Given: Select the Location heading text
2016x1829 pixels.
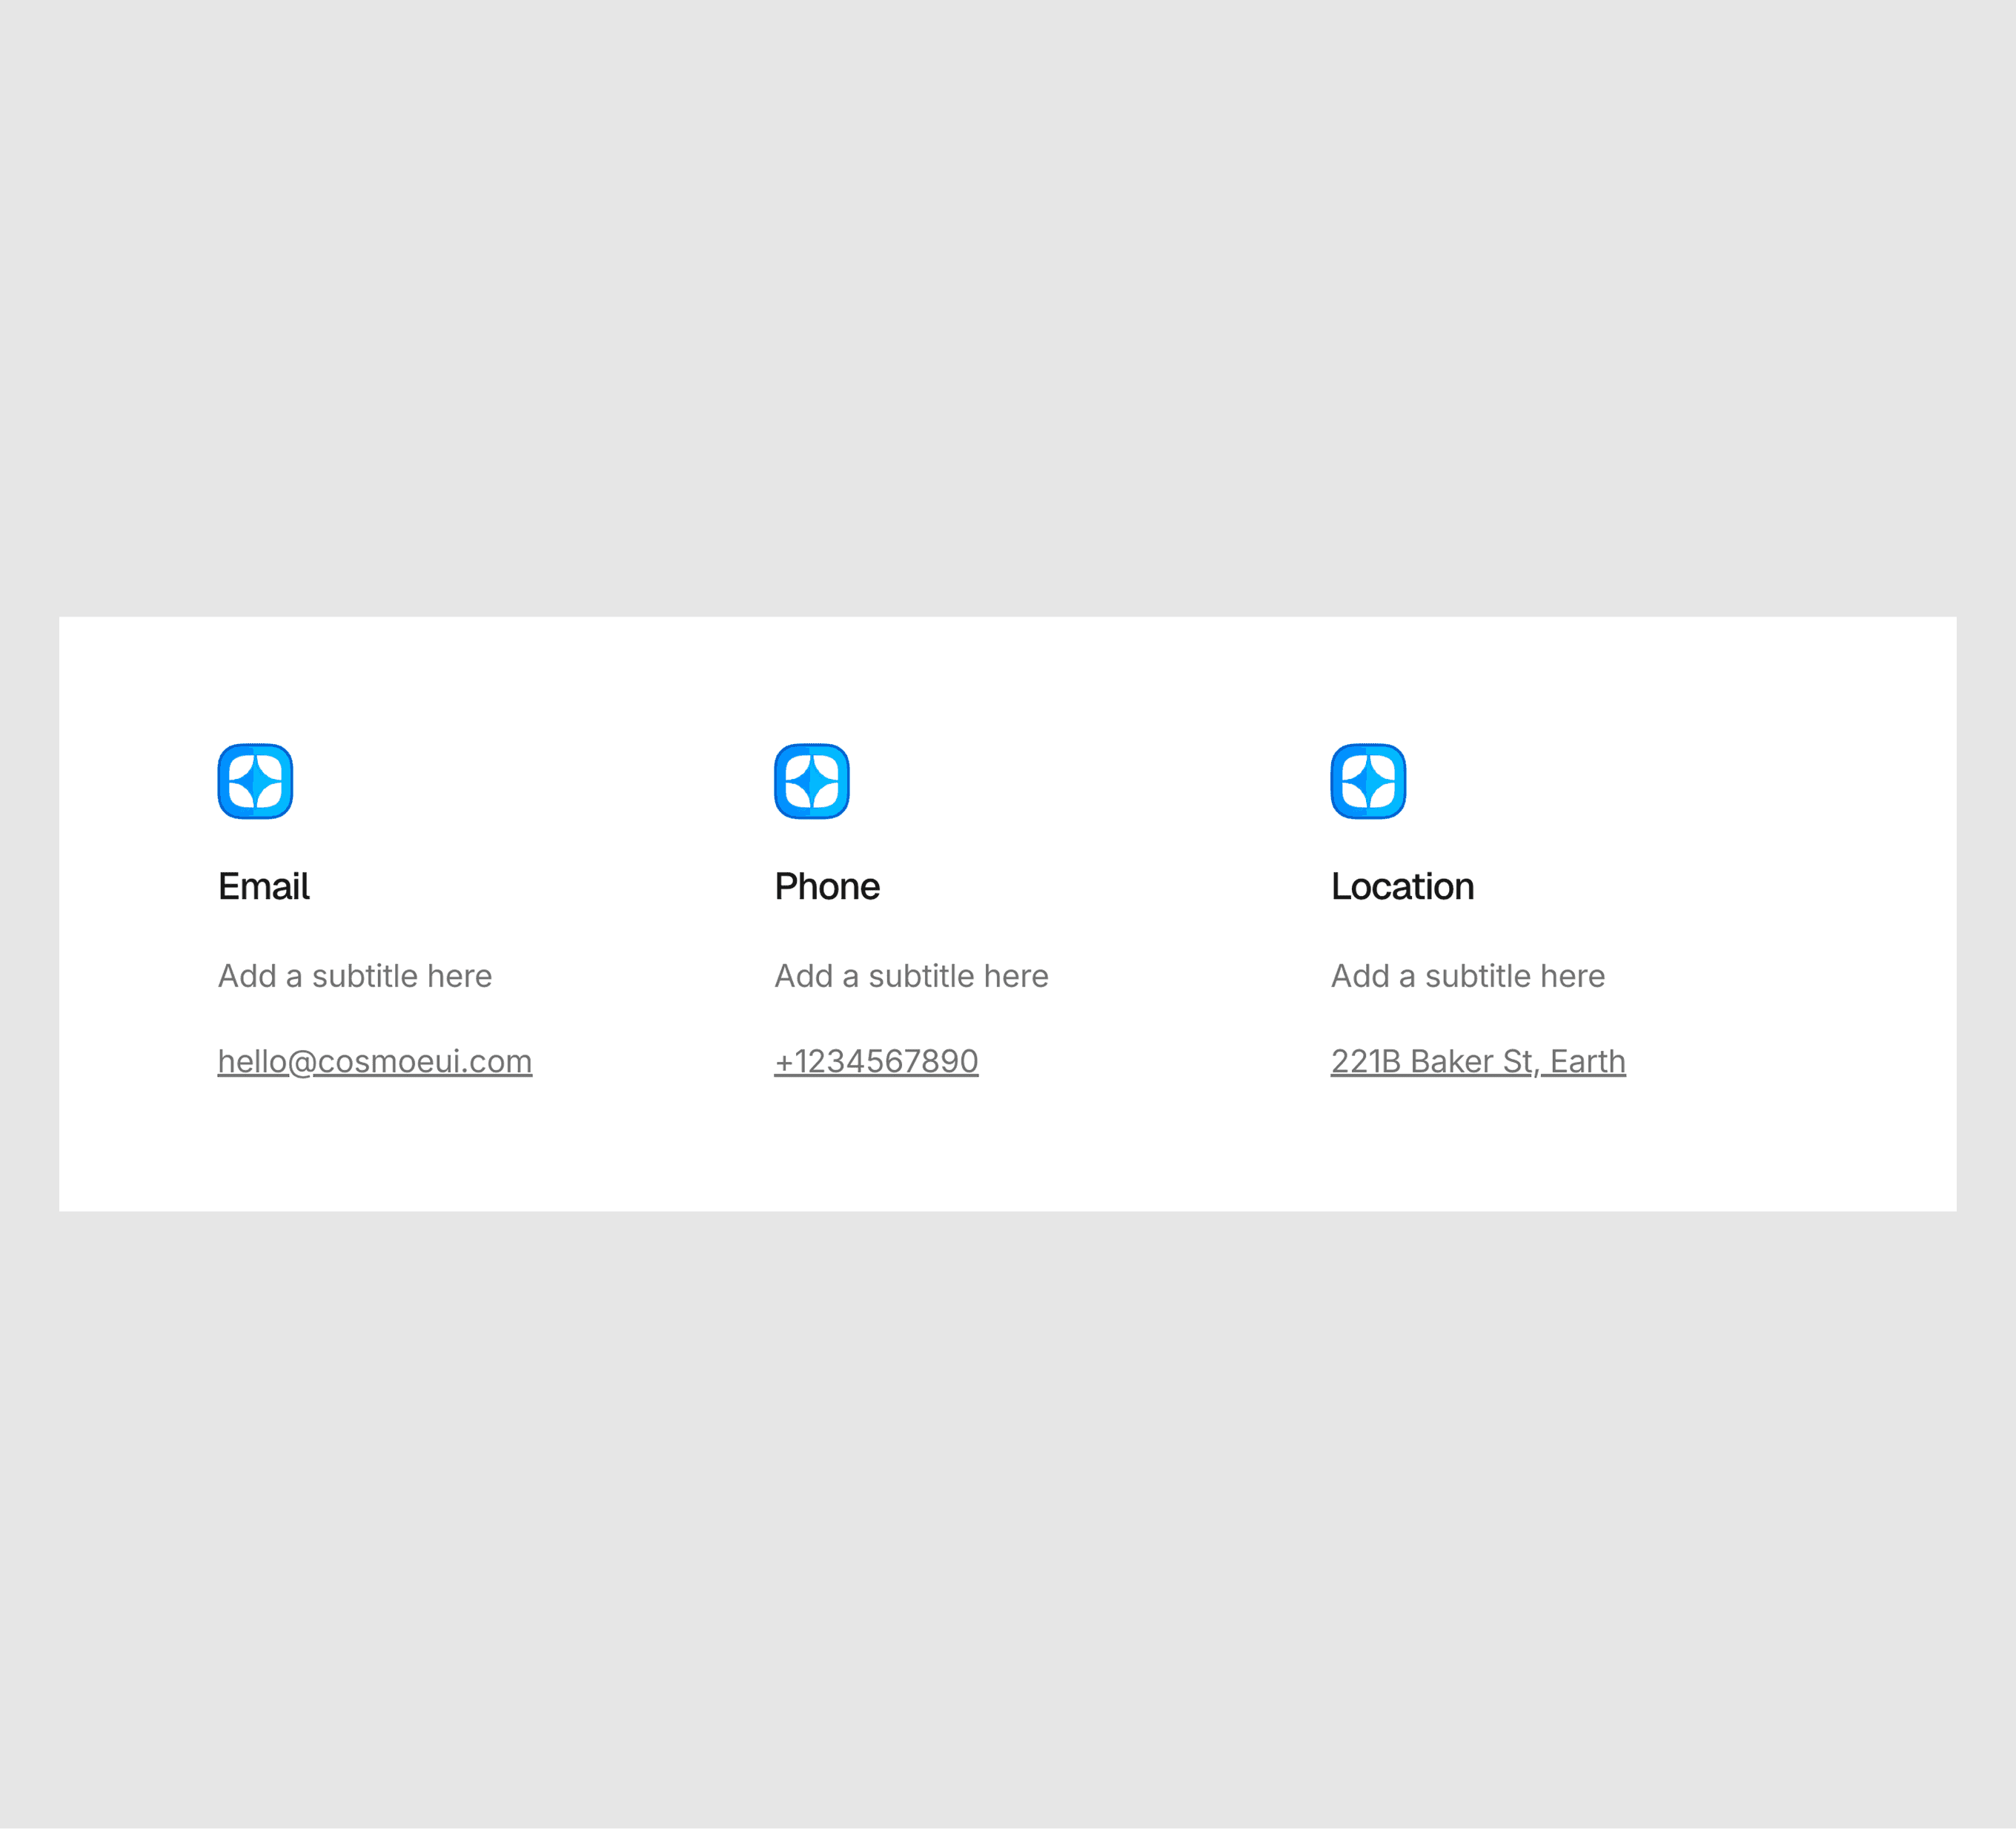Looking at the screenshot, I should coord(1402,887).
